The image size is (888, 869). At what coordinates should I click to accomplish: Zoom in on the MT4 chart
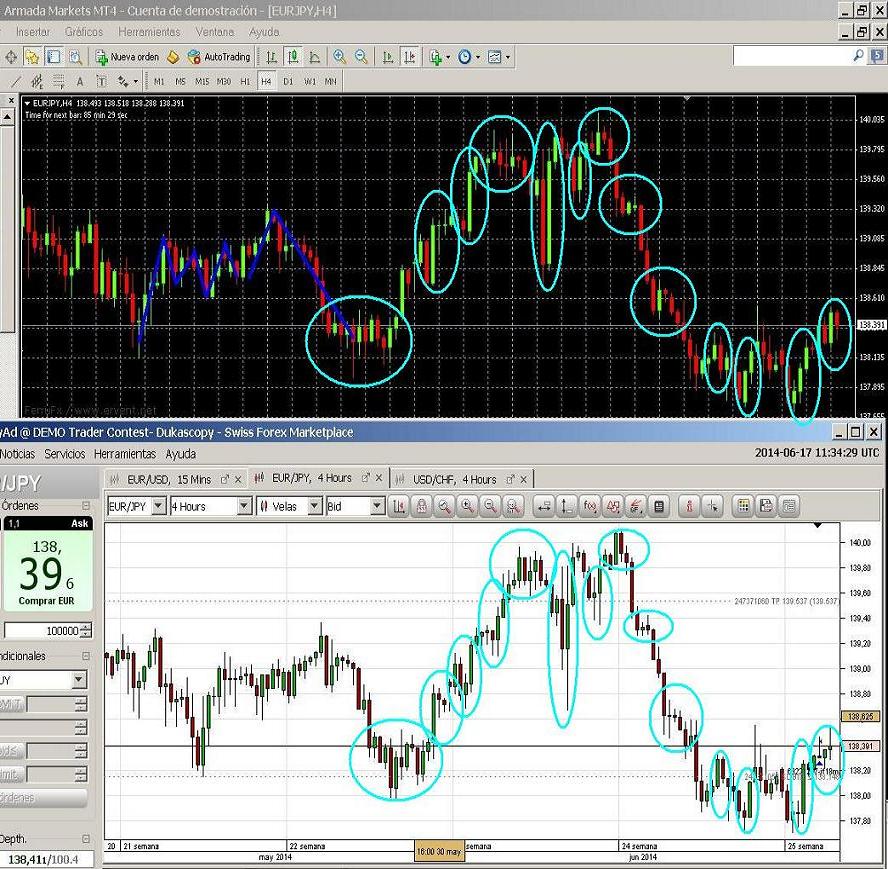pos(340,58)
